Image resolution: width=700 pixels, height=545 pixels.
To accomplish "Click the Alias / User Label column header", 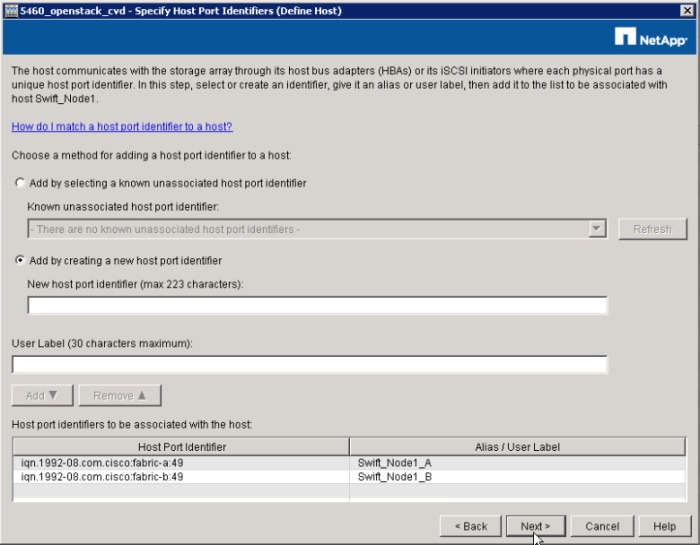I will (x=517, y=447).
